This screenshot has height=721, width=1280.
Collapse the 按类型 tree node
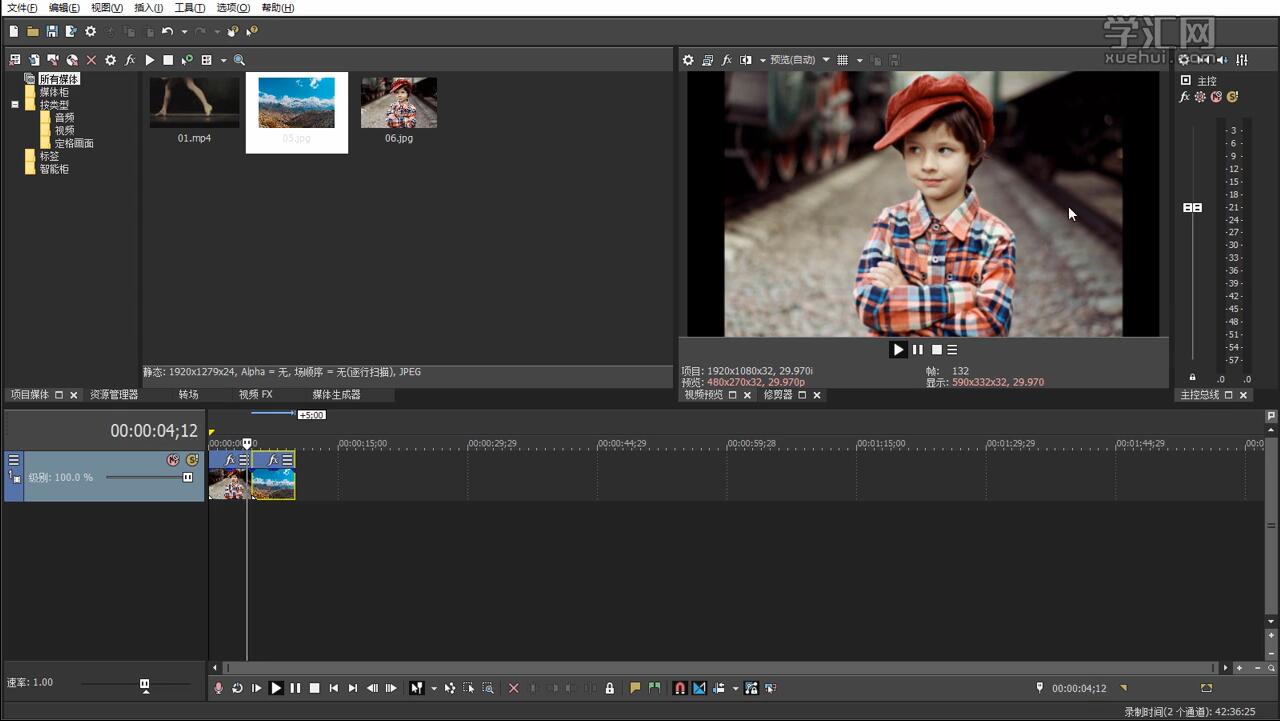tap(15, 104)
